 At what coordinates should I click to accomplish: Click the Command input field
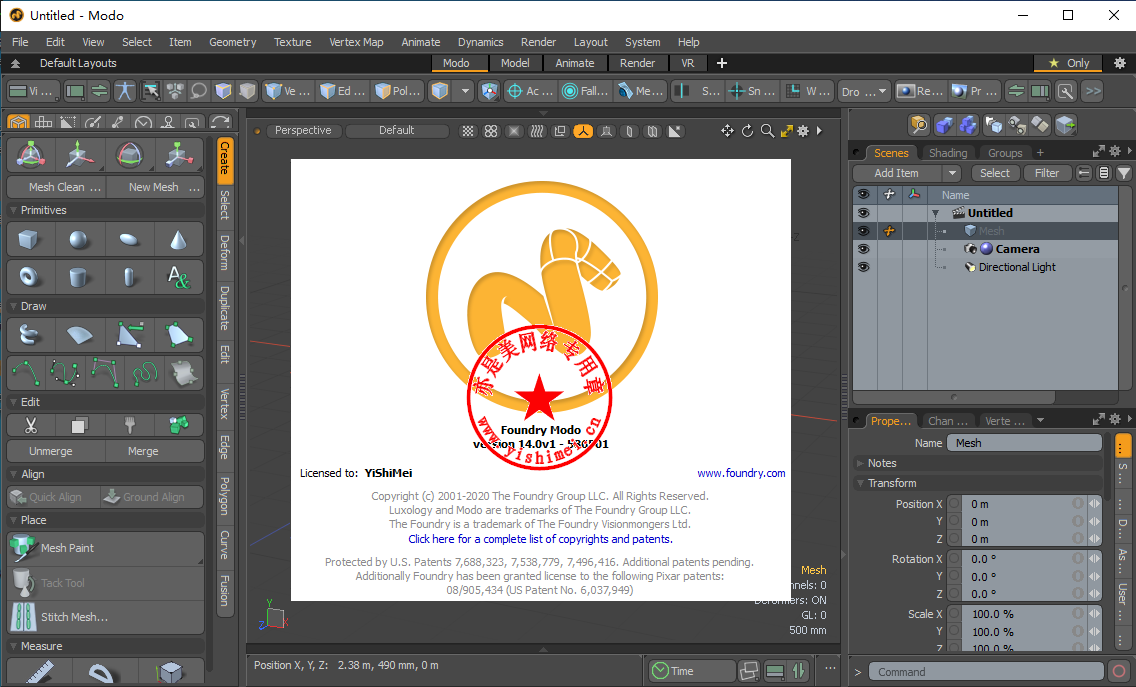click(x=986, y=672)
